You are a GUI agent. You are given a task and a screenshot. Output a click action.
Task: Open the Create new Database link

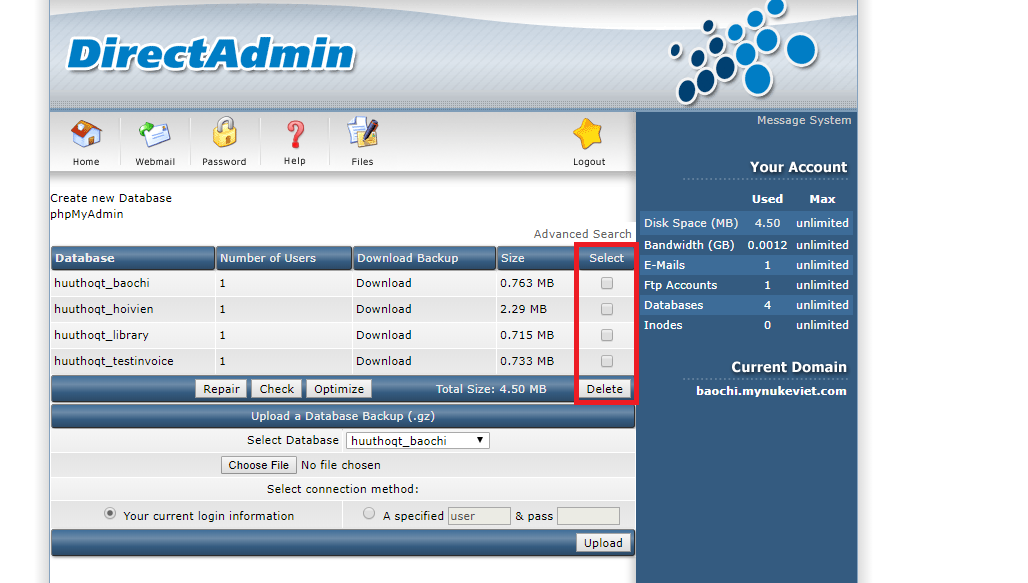click(x=111, y=198)
